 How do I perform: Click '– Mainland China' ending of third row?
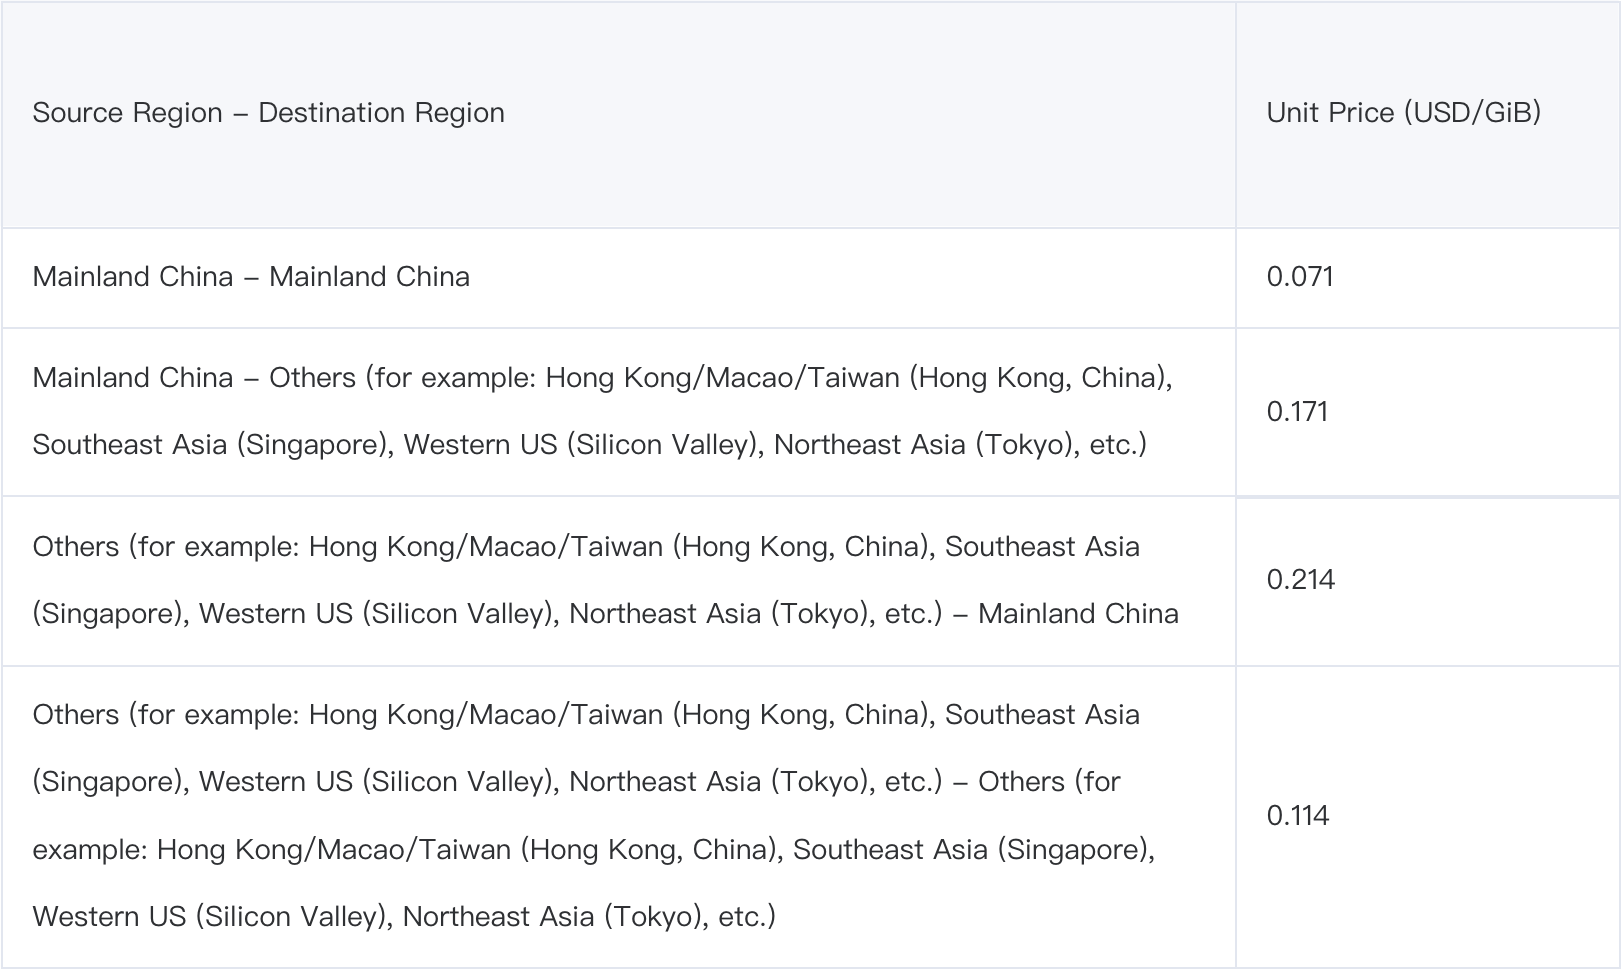click(x=1066, y=614)
